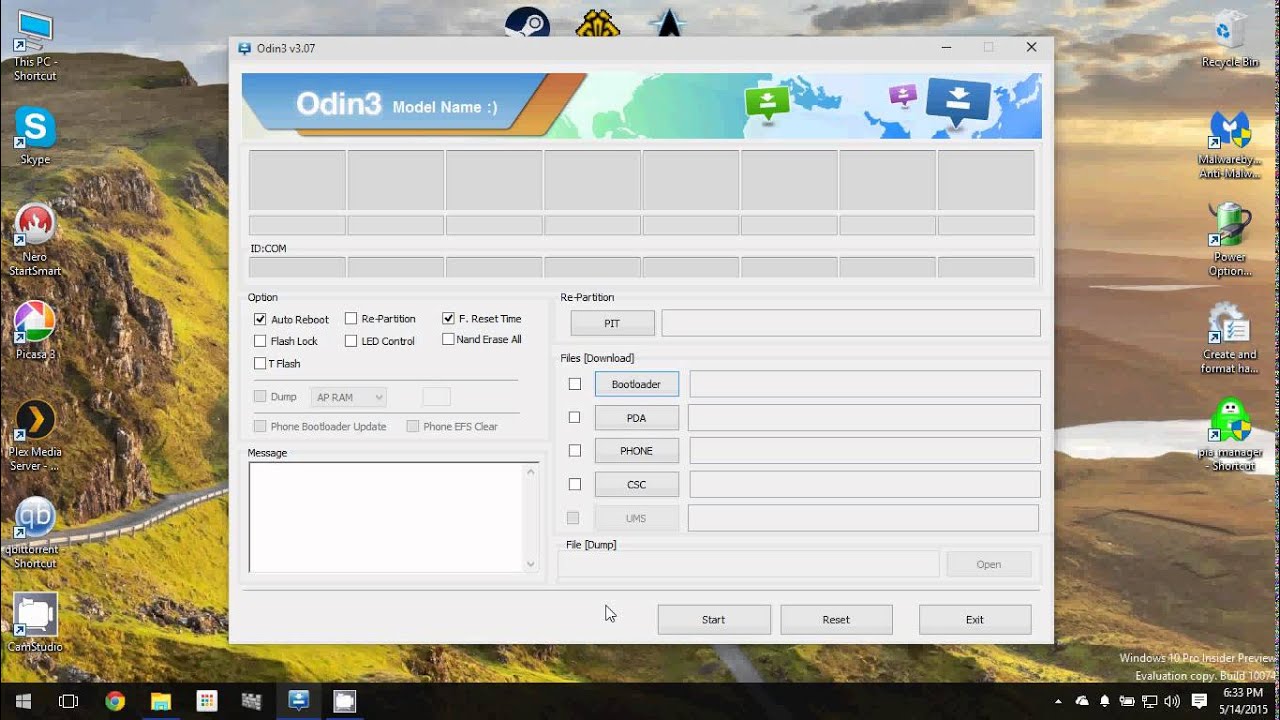
Task: Enable the Nand Erase All checkbox
Action: (448, 339)
